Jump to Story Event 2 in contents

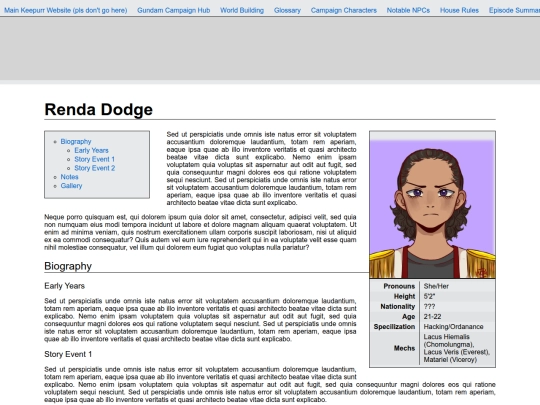(95, 168)
